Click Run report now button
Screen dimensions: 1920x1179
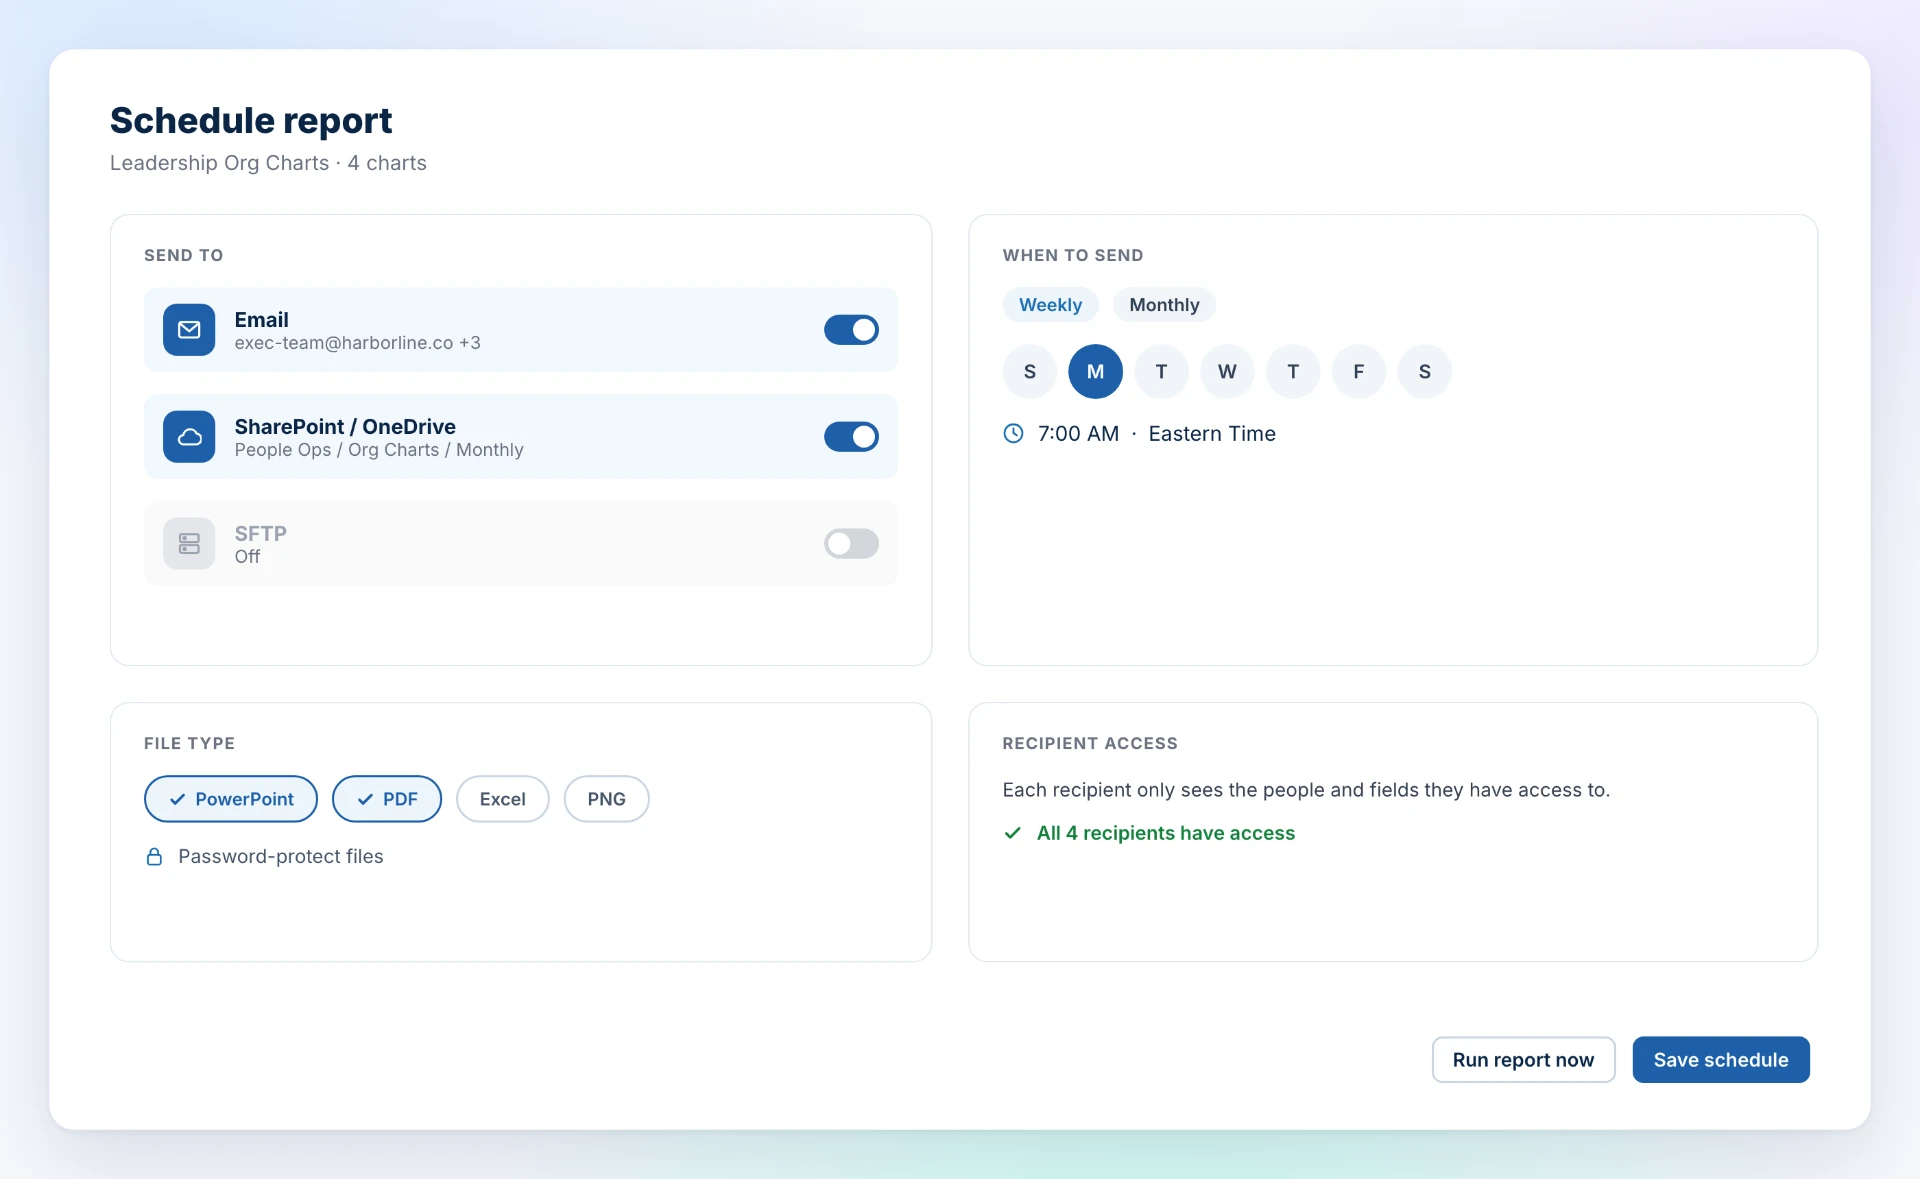[1523, 1060]
